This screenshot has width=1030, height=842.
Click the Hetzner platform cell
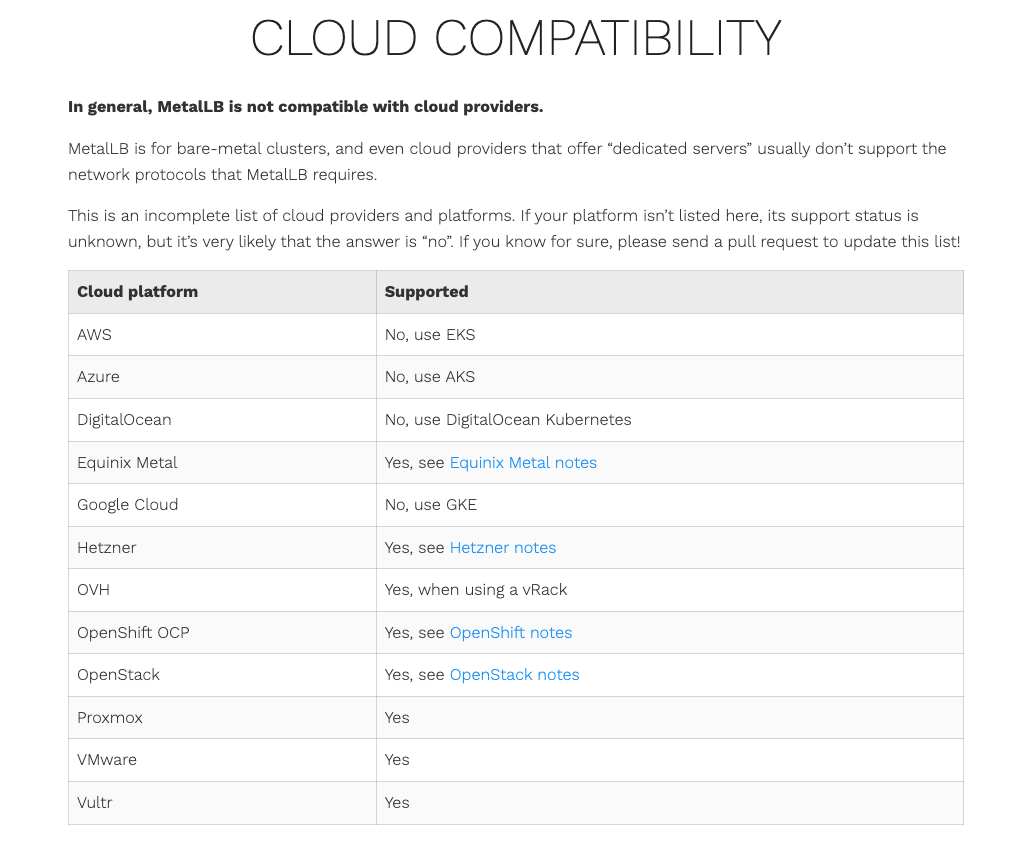(222, 547)
